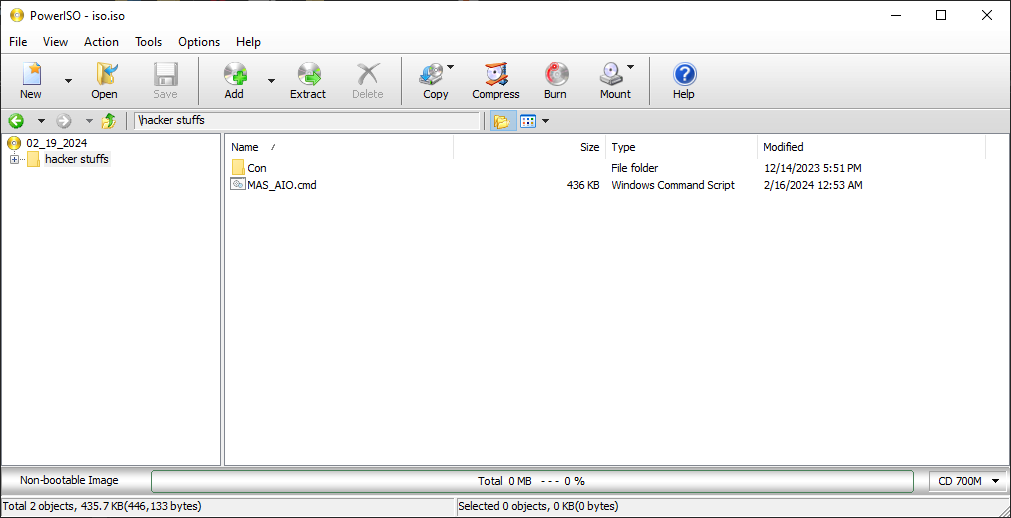The image size is (1011, 518).
Task: Open the view mode dropdown arrow
Action: point(545,121)
